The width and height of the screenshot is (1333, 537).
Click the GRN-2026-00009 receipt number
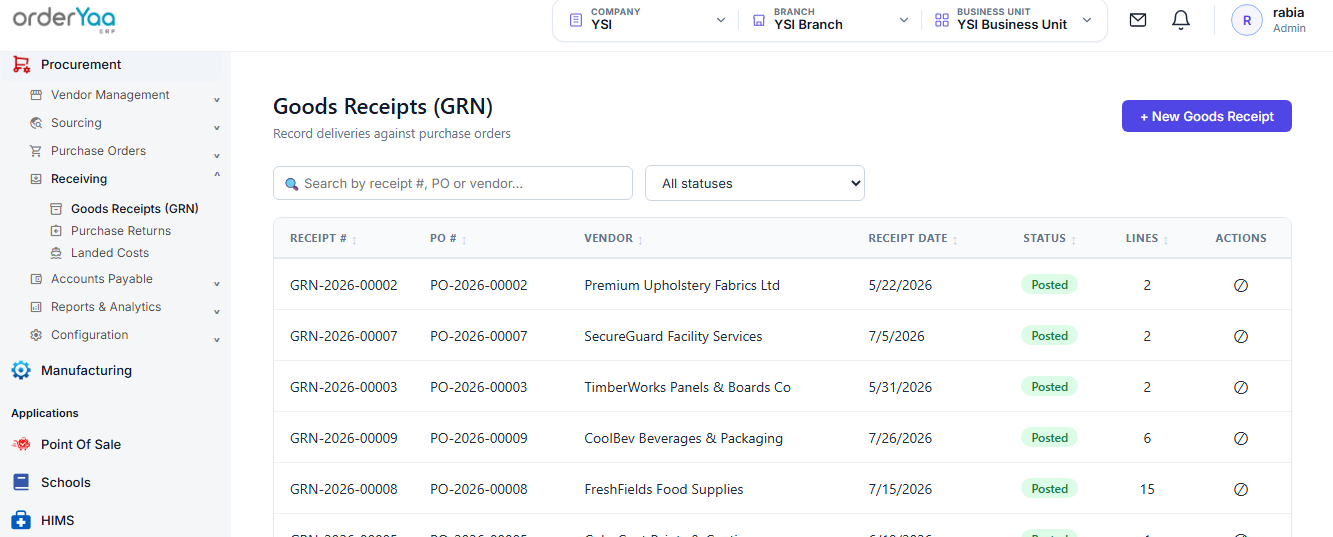click(343, 438)
